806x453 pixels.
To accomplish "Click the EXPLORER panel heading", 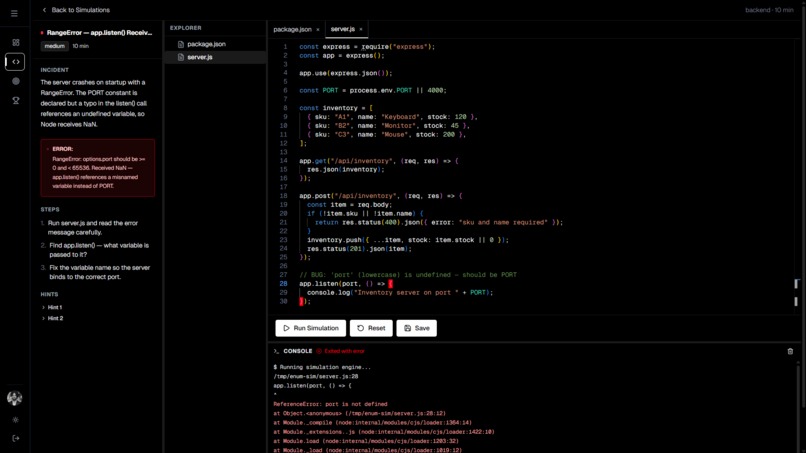I will tap(186, 28).
